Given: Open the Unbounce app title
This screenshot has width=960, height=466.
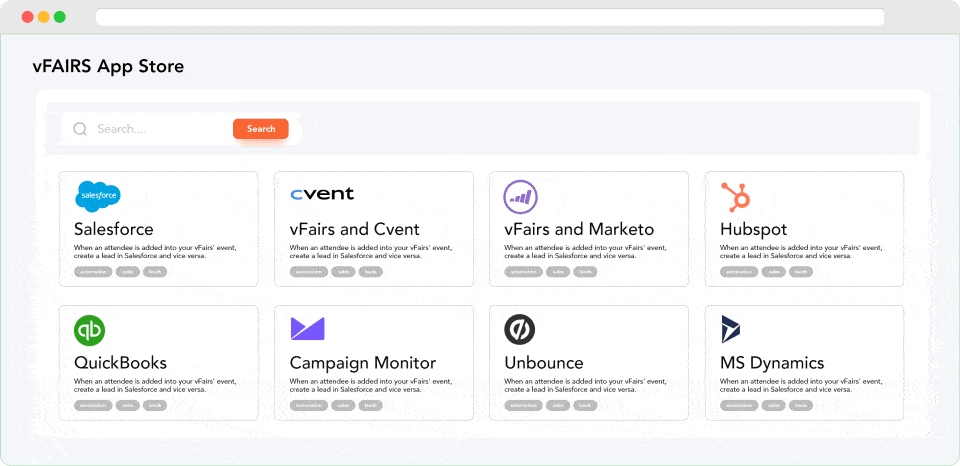Looking at the screenshot, I should 544,363.
